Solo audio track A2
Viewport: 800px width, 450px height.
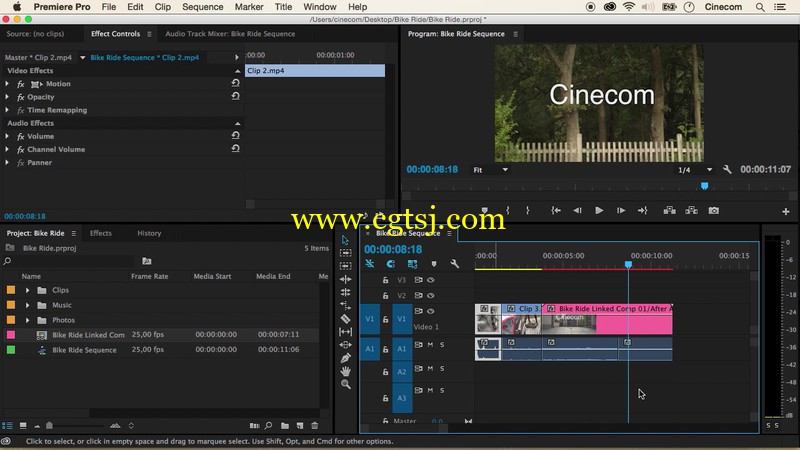442,368
